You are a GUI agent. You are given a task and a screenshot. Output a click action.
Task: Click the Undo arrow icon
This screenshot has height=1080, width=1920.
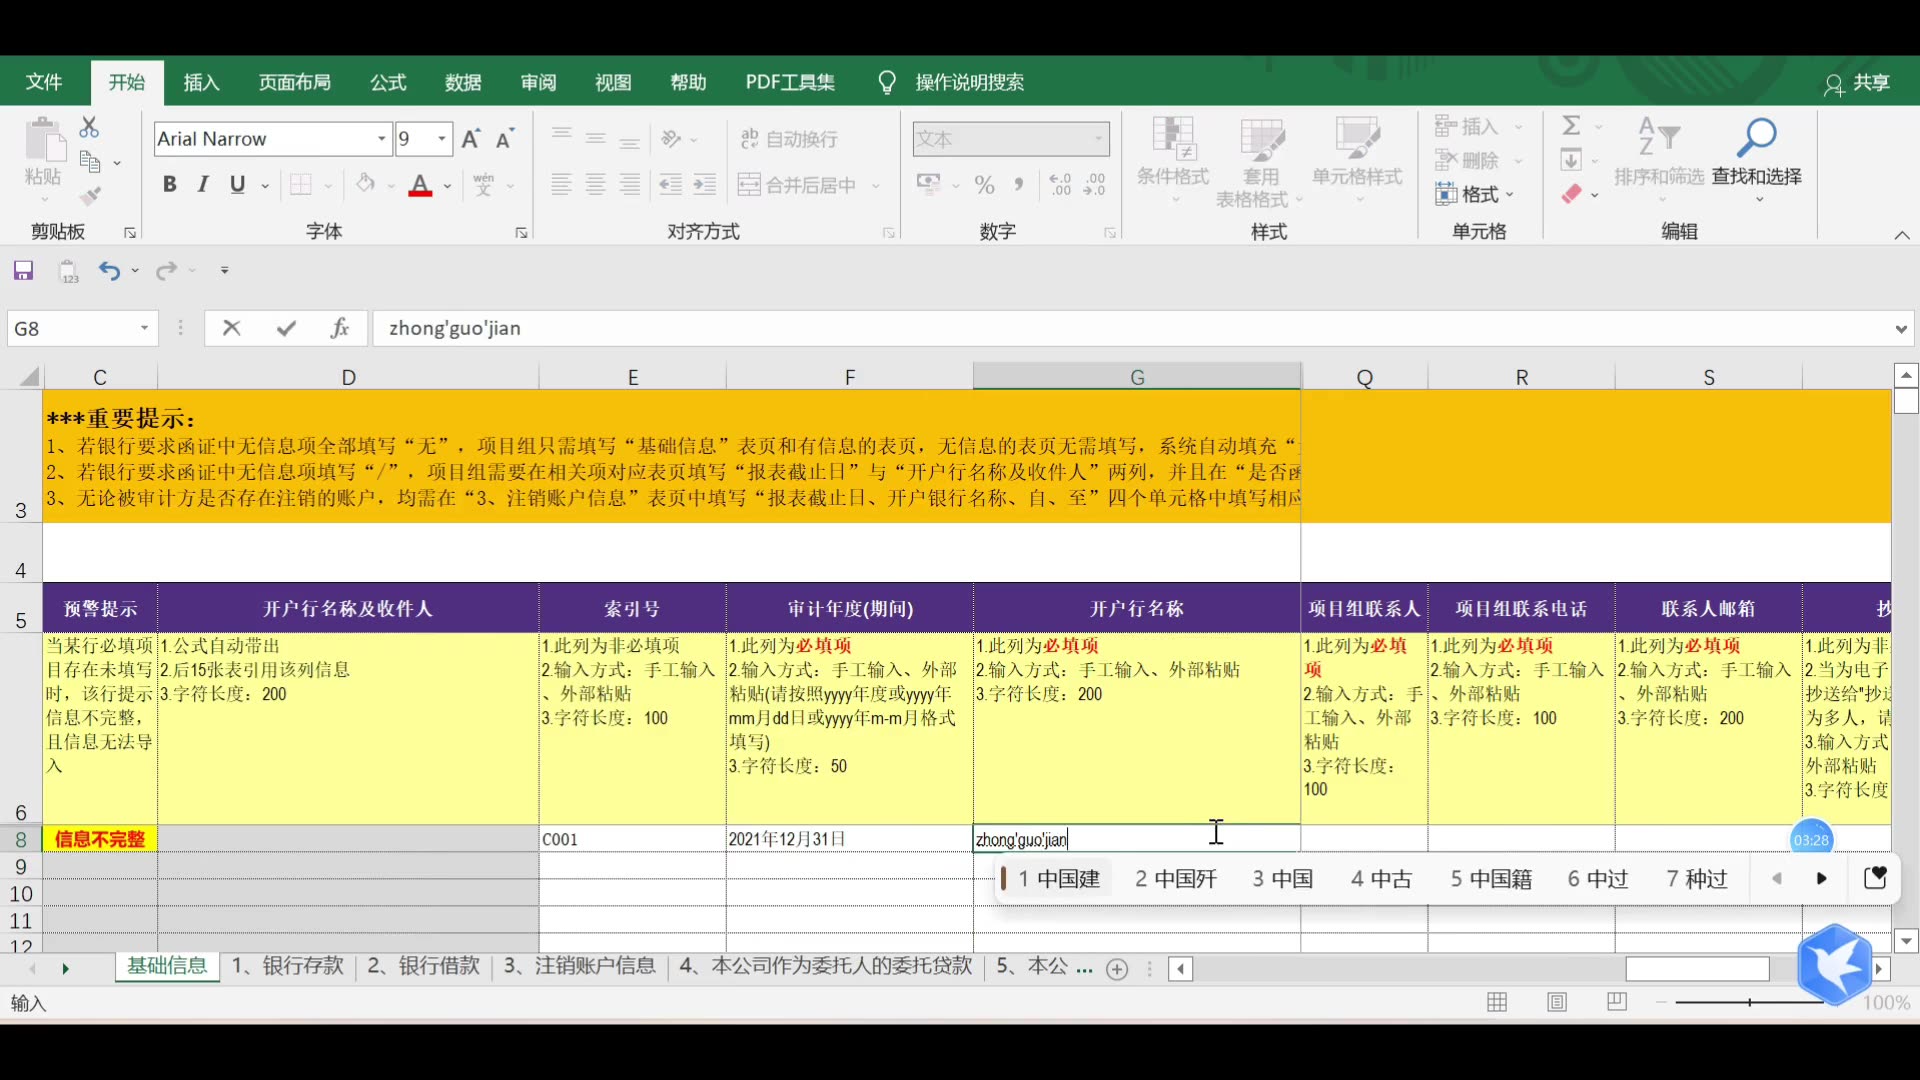tap(109, 270)
